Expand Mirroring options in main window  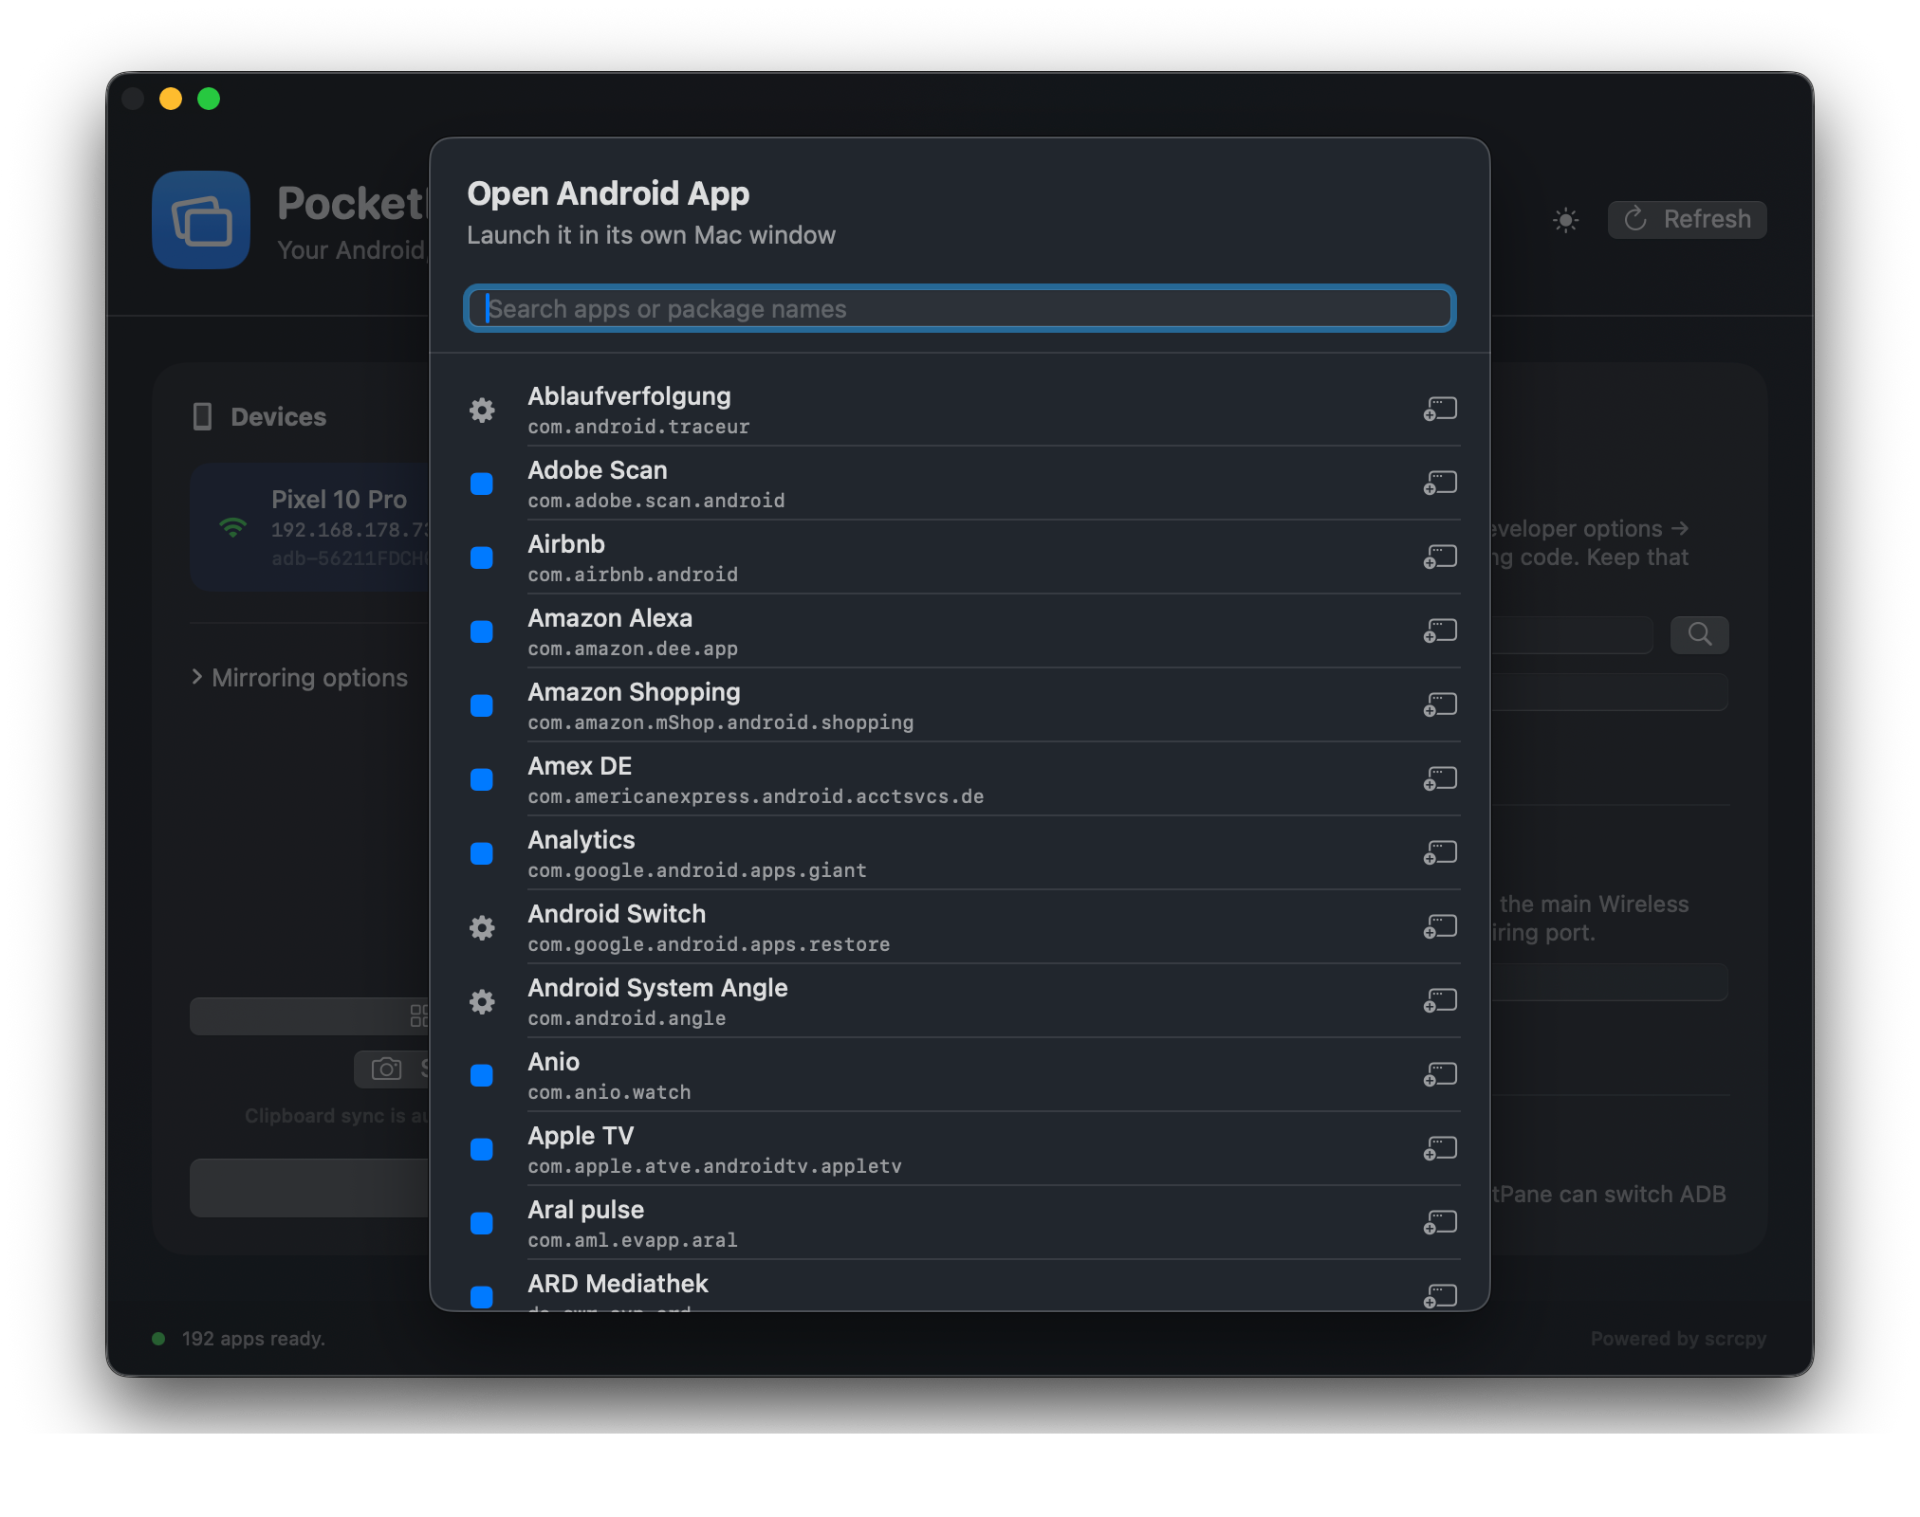pos(300,678)
